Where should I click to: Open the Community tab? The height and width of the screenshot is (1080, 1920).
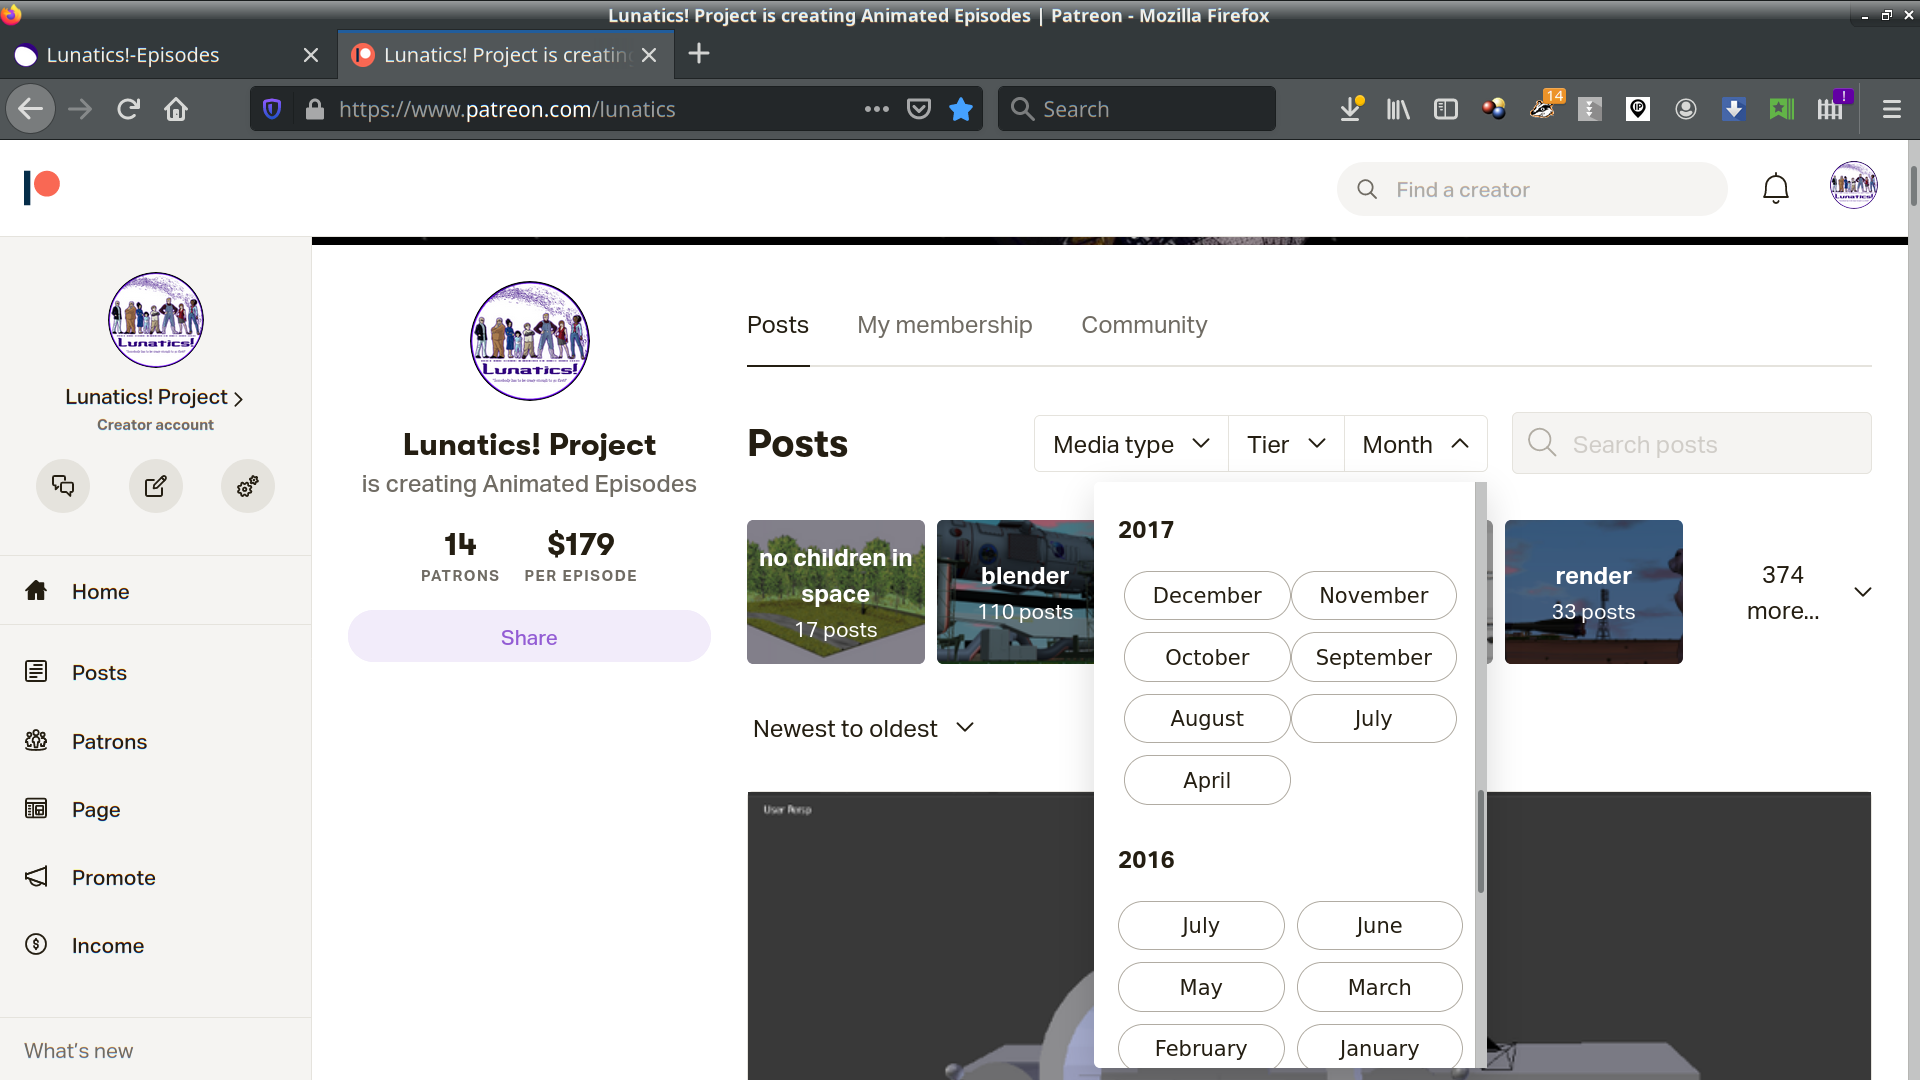[x=1143, y=325]
